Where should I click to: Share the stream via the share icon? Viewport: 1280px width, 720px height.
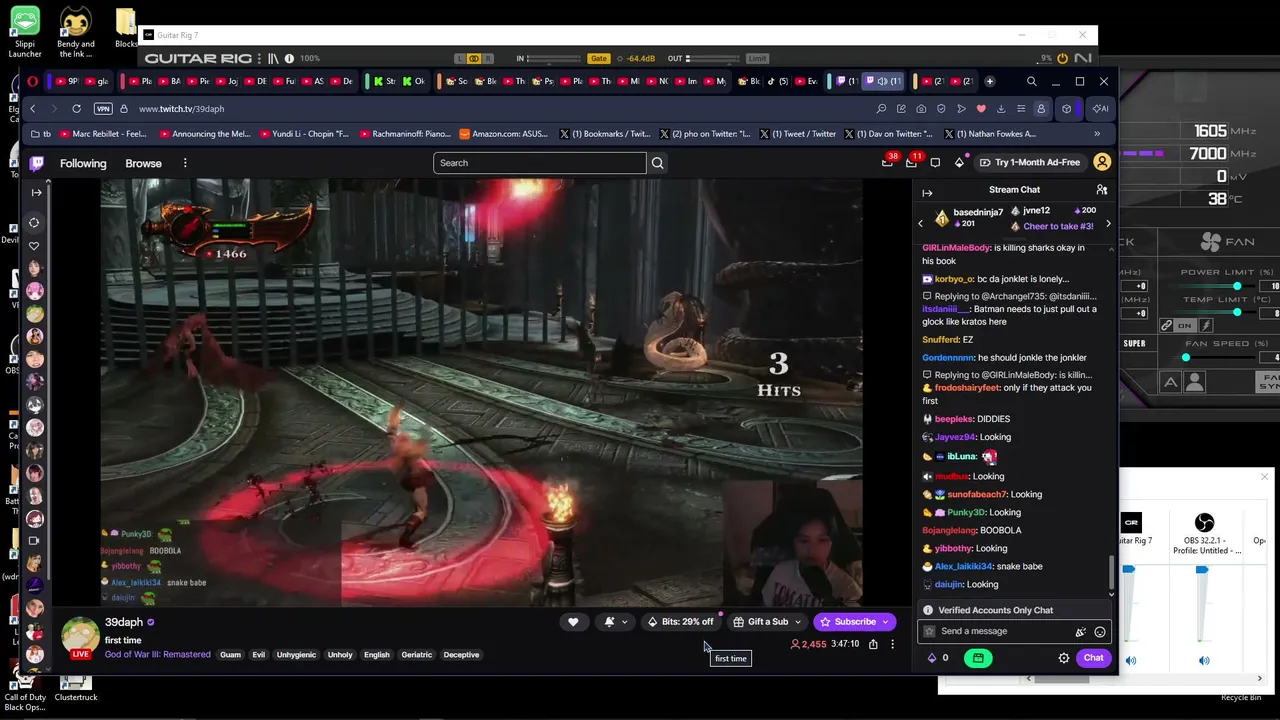pos(873,645)
